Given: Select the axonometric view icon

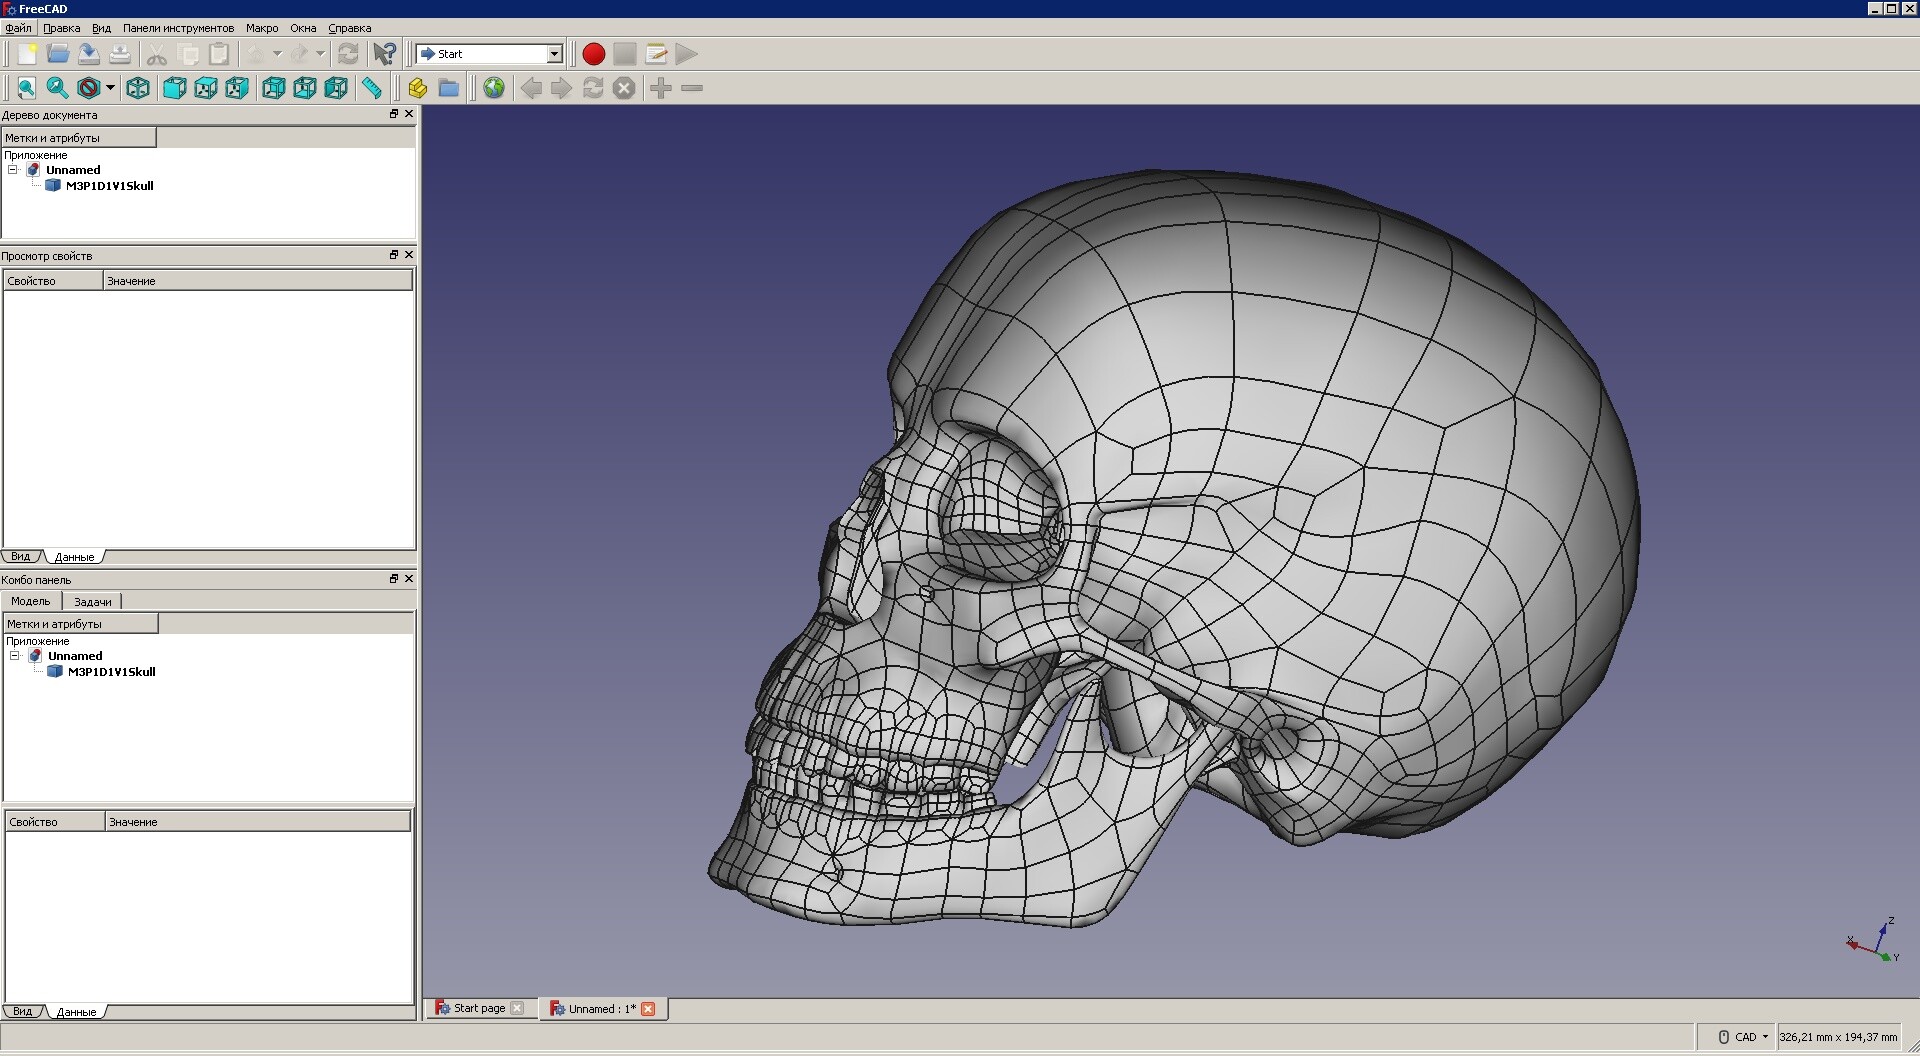Looking at the screenshot, I should (x=138, y=88).
